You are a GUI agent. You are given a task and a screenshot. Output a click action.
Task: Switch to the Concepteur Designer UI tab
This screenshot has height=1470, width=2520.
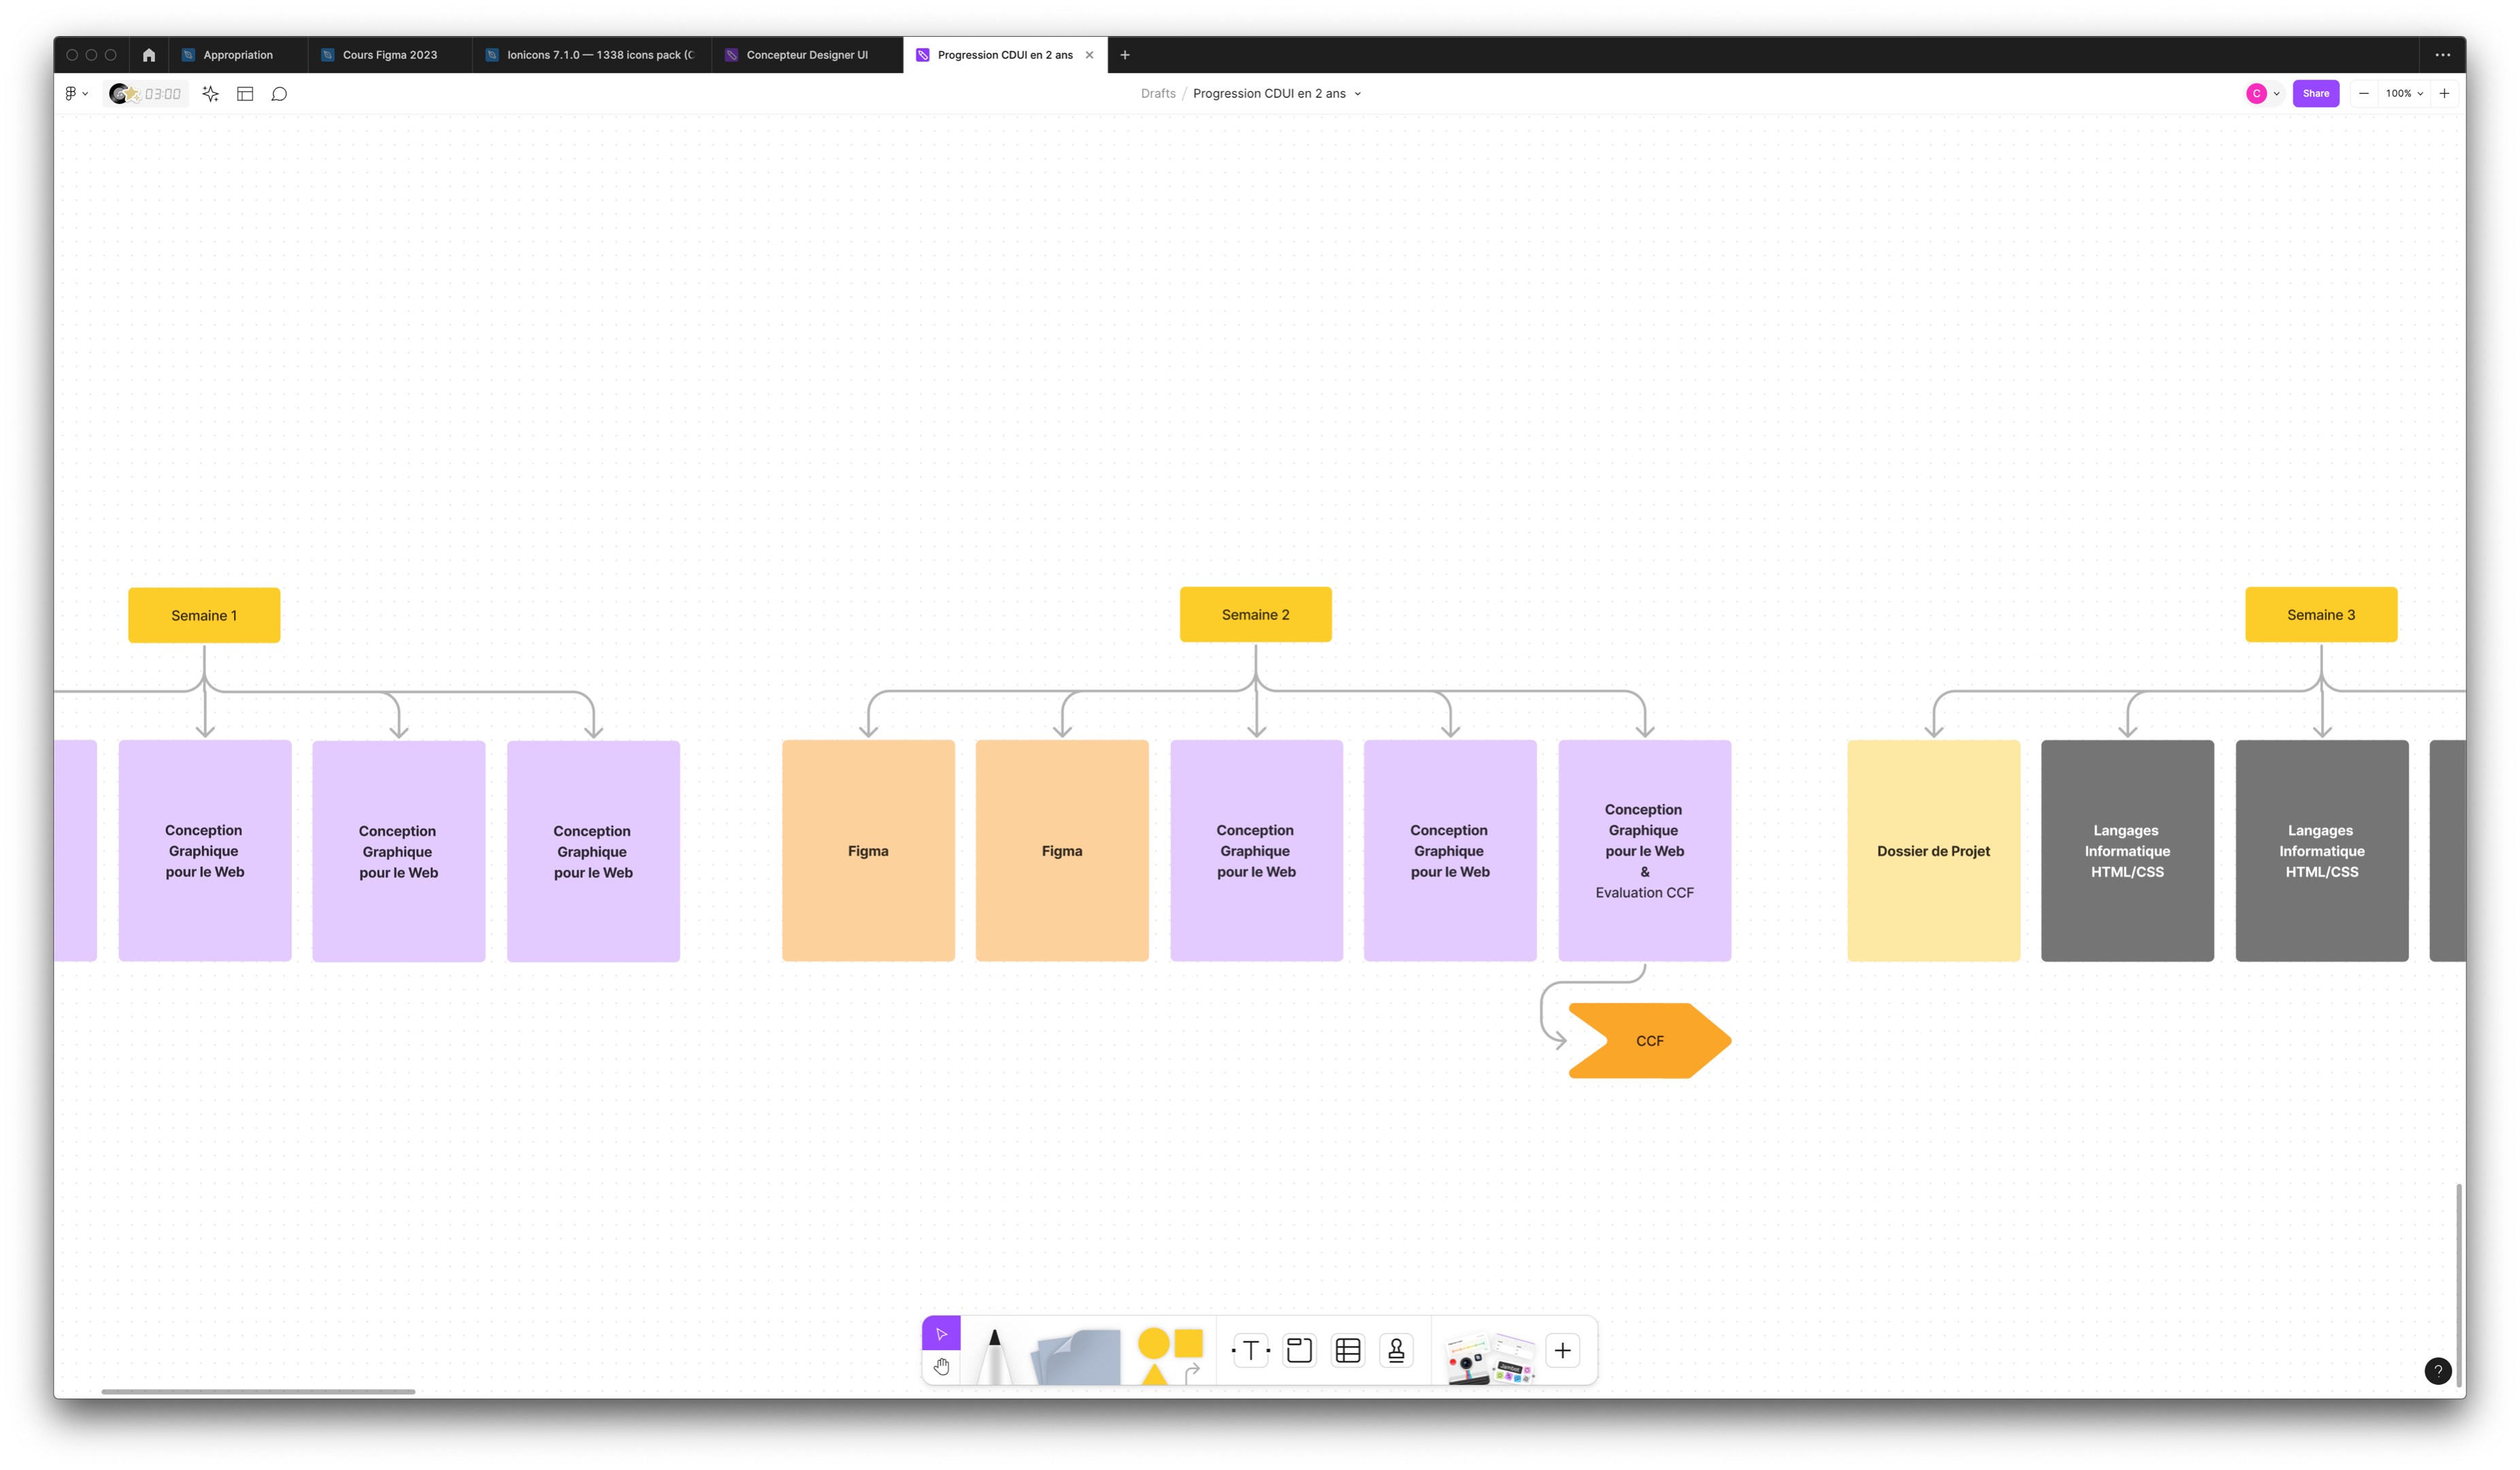coord(806,55)
